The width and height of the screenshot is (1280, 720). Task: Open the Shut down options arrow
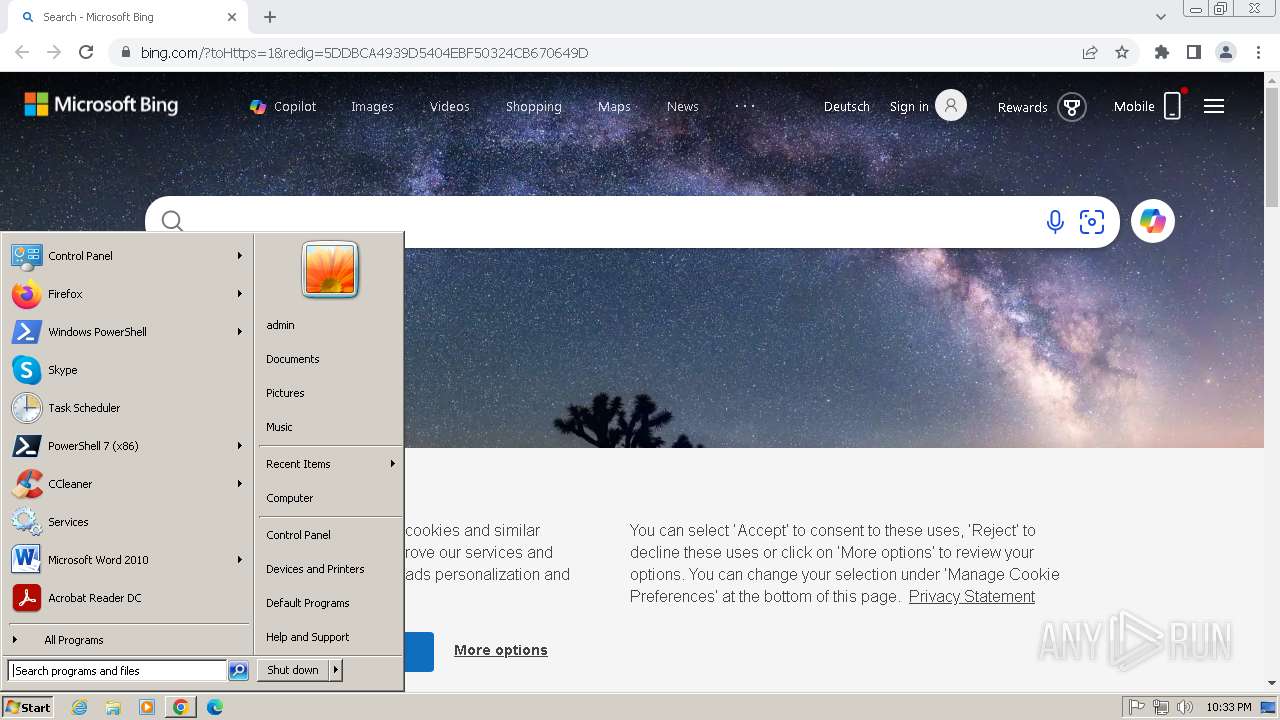[x=336, y=670]
